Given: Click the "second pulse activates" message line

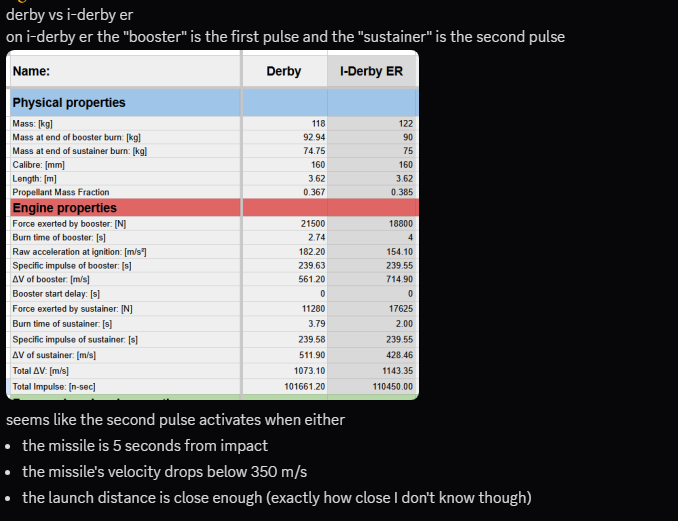Looking at the screenshot, I should 175,419.
